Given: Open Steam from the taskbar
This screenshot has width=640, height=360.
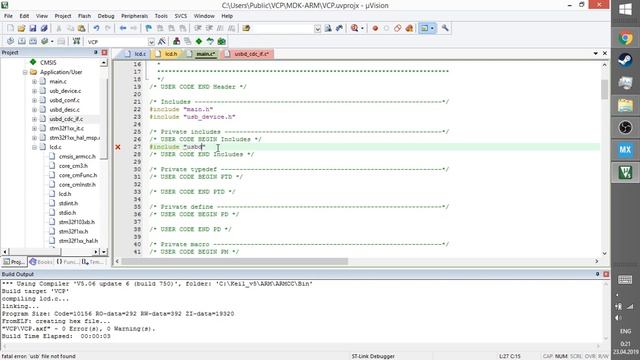Looking at the screenshot, I should pos(625,60).
